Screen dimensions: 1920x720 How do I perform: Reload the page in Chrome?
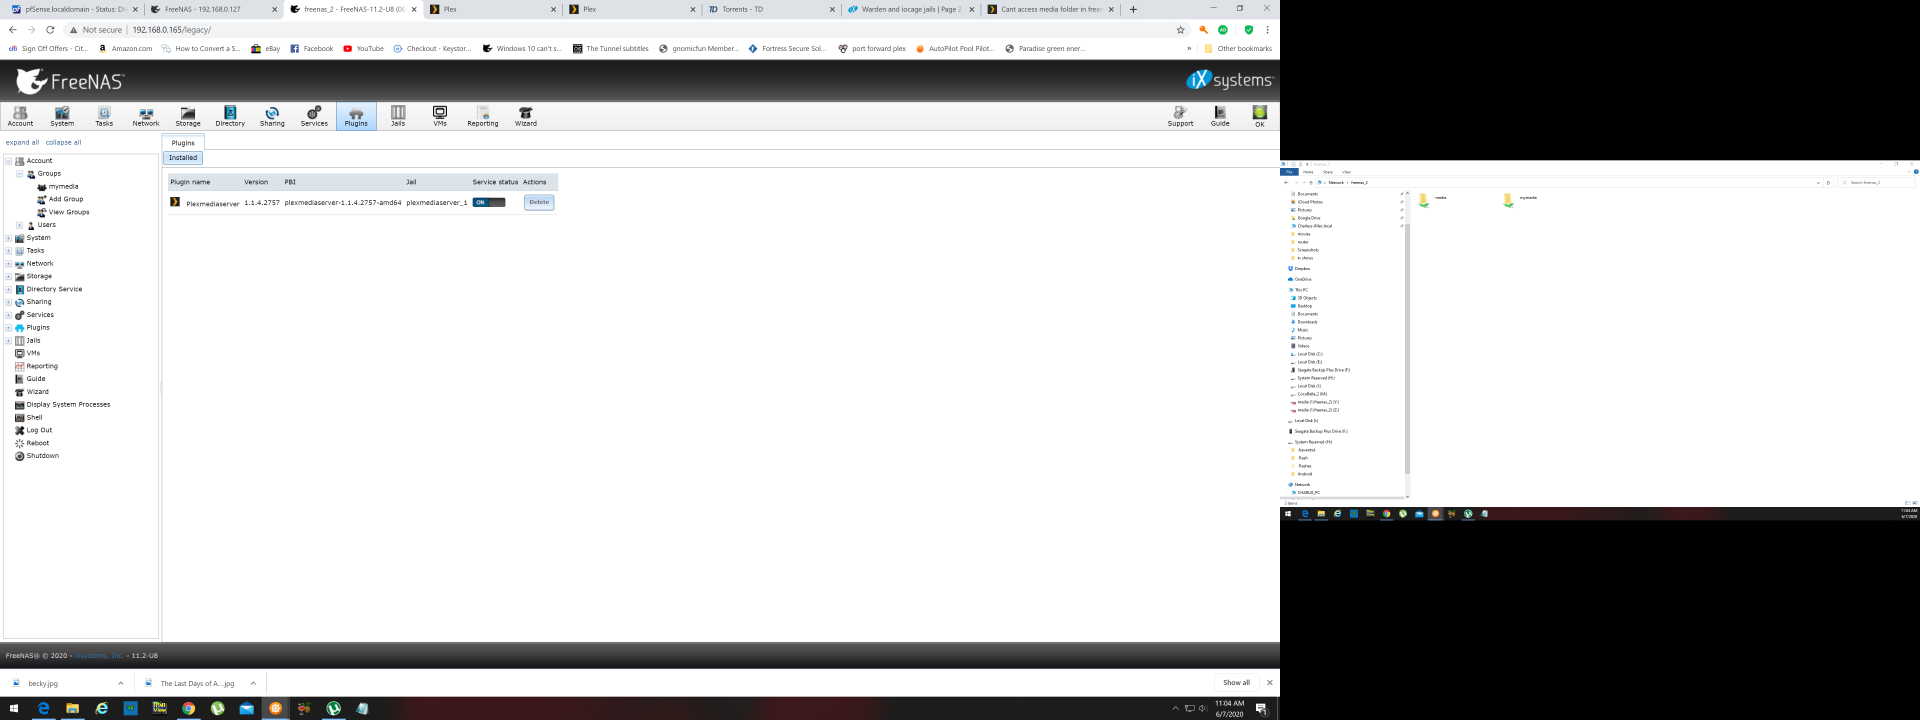50,30
